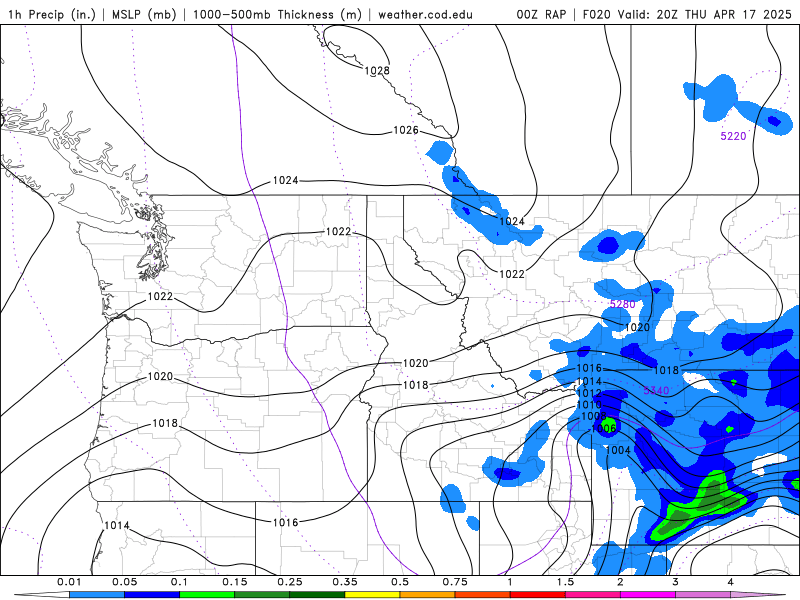Click the yellow legend color segment

pyautogui.click(x=372, y=594)
